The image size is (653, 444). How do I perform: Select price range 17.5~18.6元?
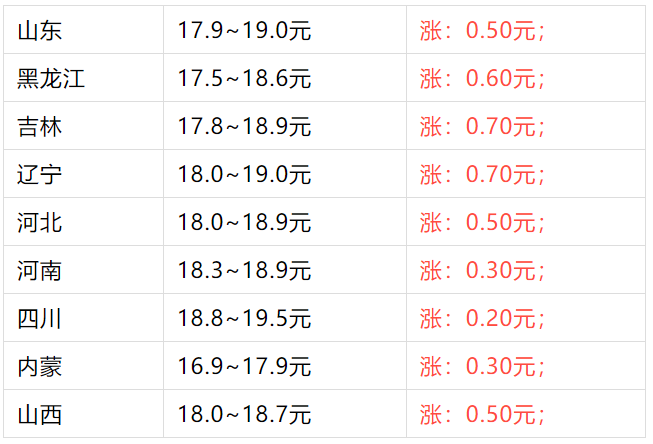[x=245, y=78]
